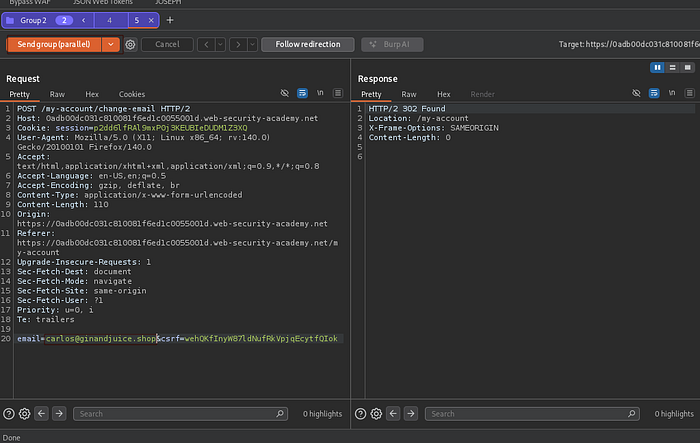Open Response search help icon
Viewport: 700px width, 443px height.
point(360,414)
